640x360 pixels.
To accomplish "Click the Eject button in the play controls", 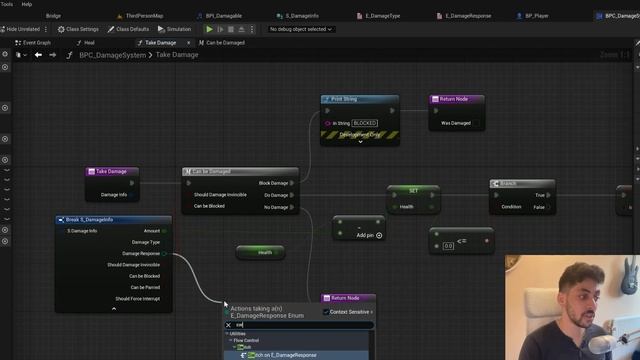I will [241, 29].
